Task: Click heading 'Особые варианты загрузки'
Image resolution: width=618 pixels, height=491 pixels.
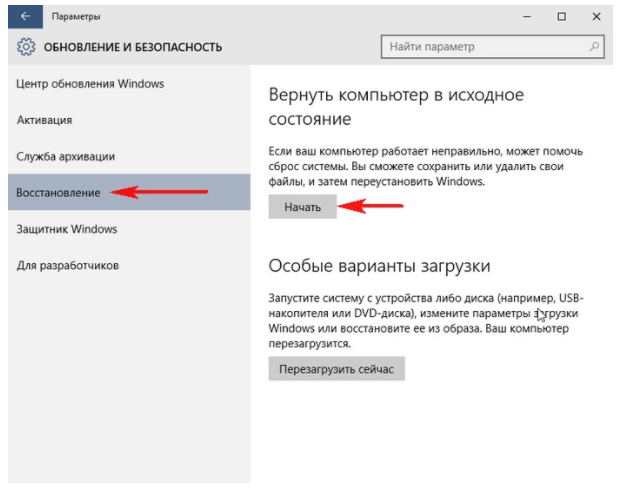Action: click(380, 266)
